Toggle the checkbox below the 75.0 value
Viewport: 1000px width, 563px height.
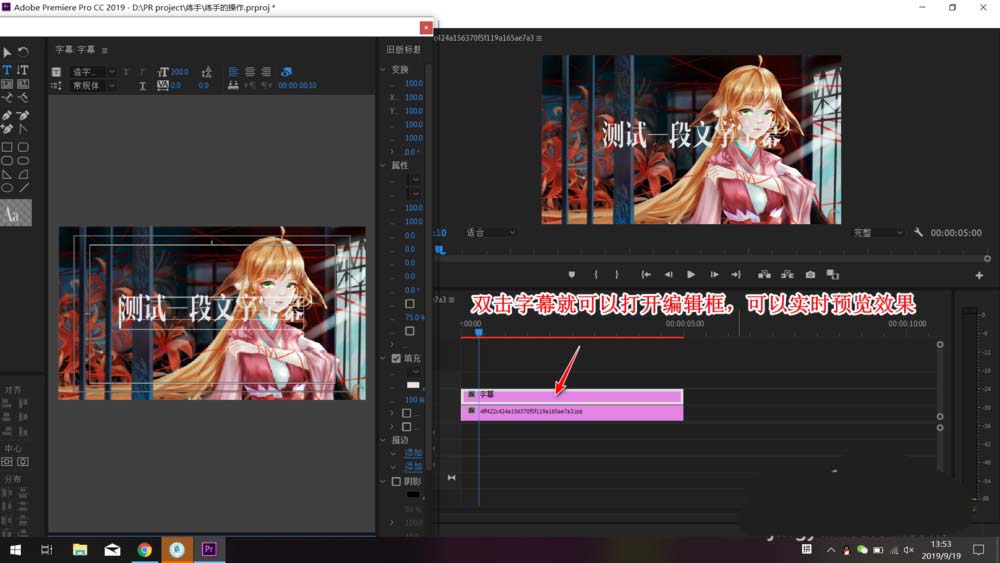point(409,331)
